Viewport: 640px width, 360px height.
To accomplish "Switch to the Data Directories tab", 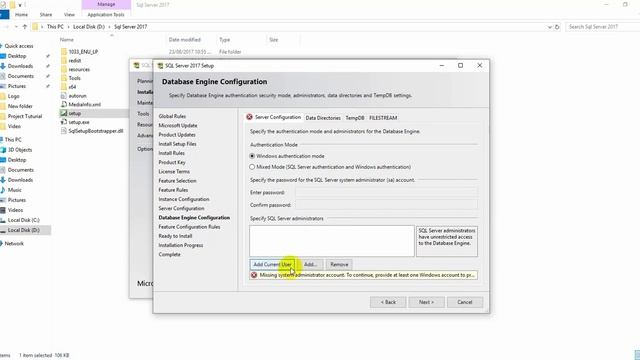I will (323, 118).
